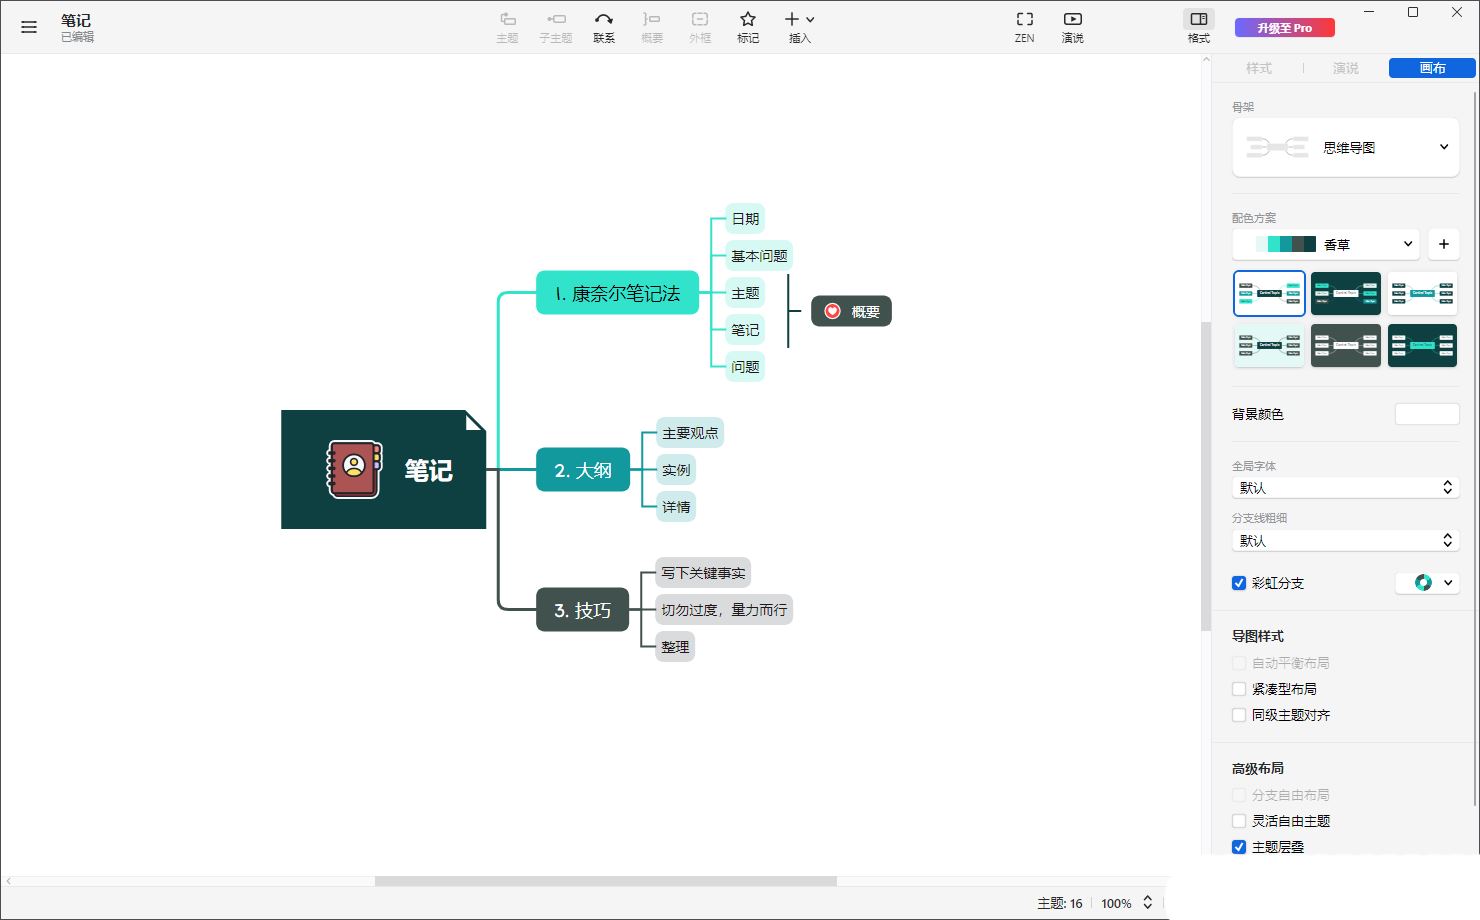Open the 香草 color scheme dropdown
Image resolution: width=1480 pixels, height=920 pixels.
1326,244
